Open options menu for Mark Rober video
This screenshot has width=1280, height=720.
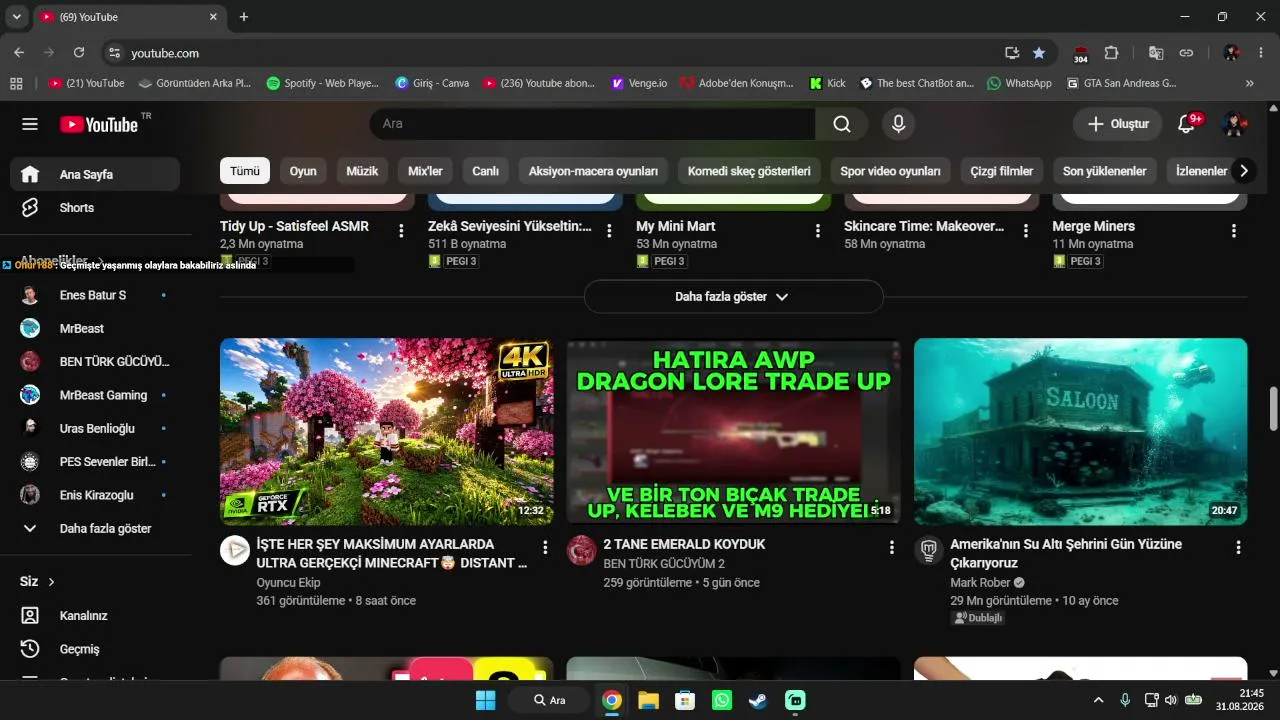pos(1238,547)
